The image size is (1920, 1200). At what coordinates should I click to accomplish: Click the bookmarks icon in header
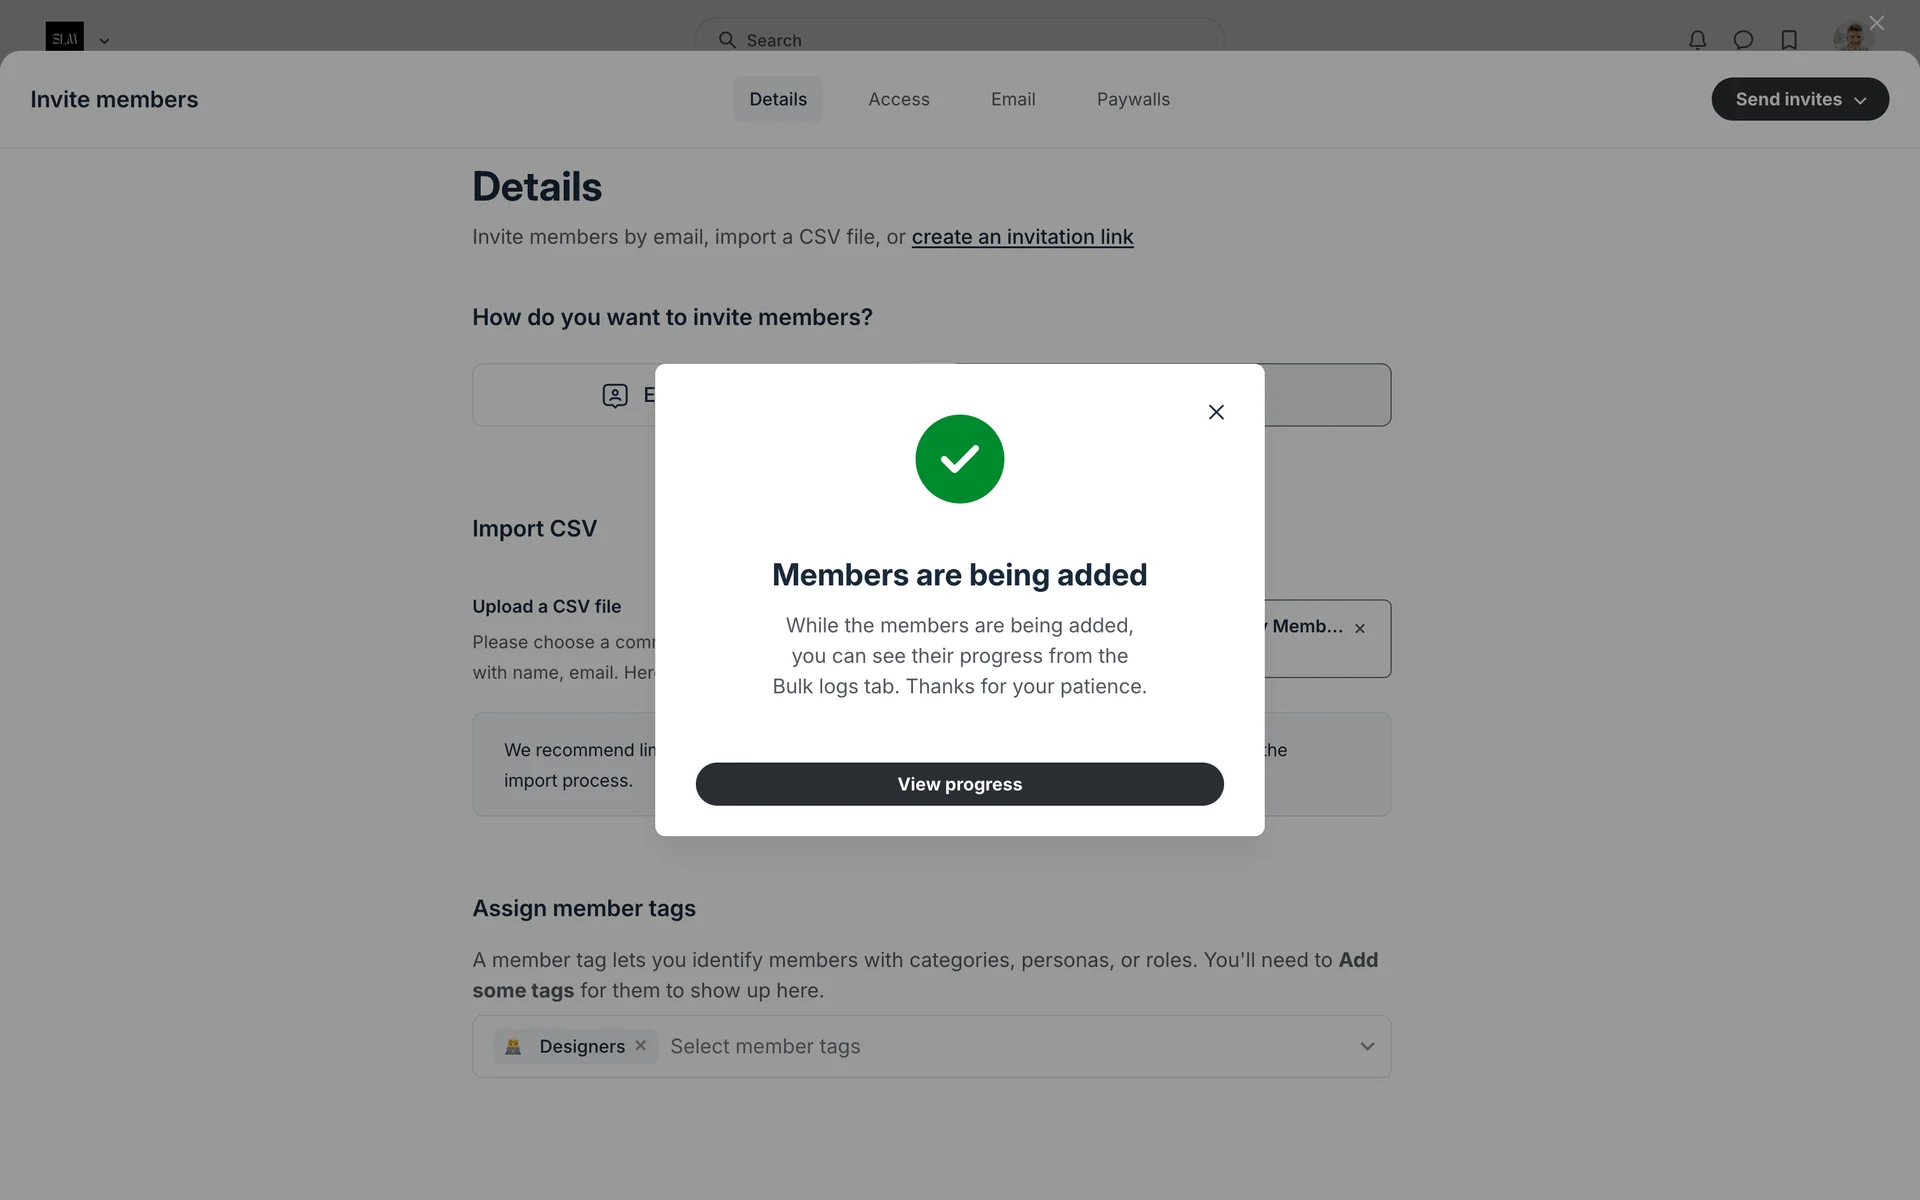point(1789,40)
